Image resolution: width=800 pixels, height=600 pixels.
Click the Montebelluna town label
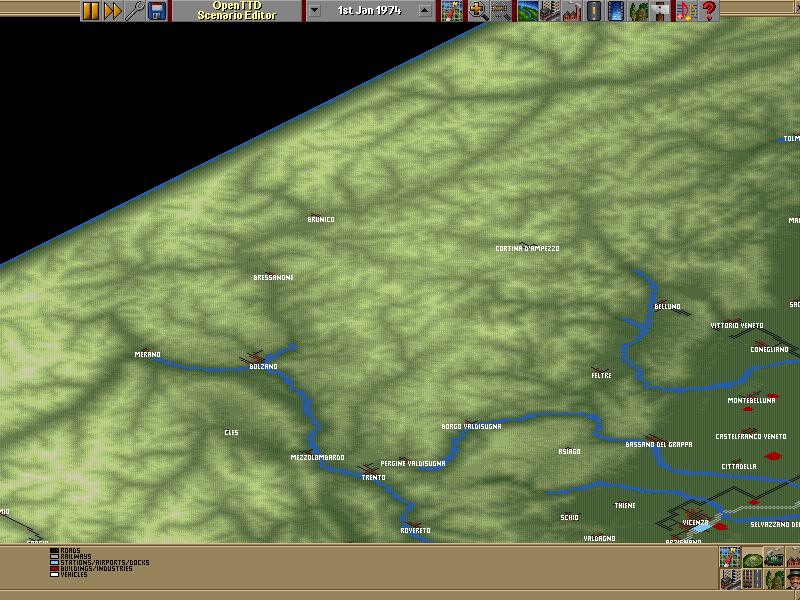click(752, 401)
